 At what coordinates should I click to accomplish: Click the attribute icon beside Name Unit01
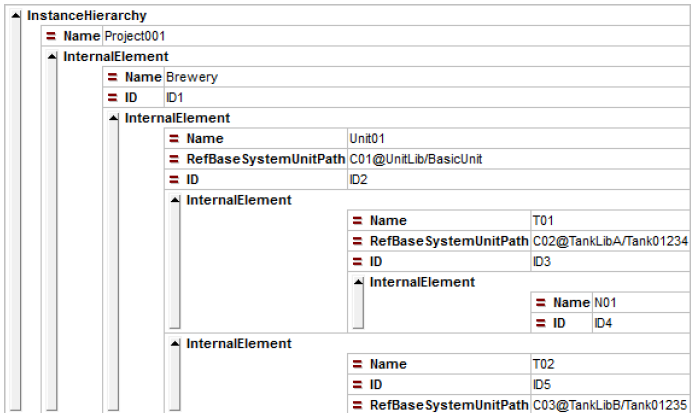coord(174,139)
